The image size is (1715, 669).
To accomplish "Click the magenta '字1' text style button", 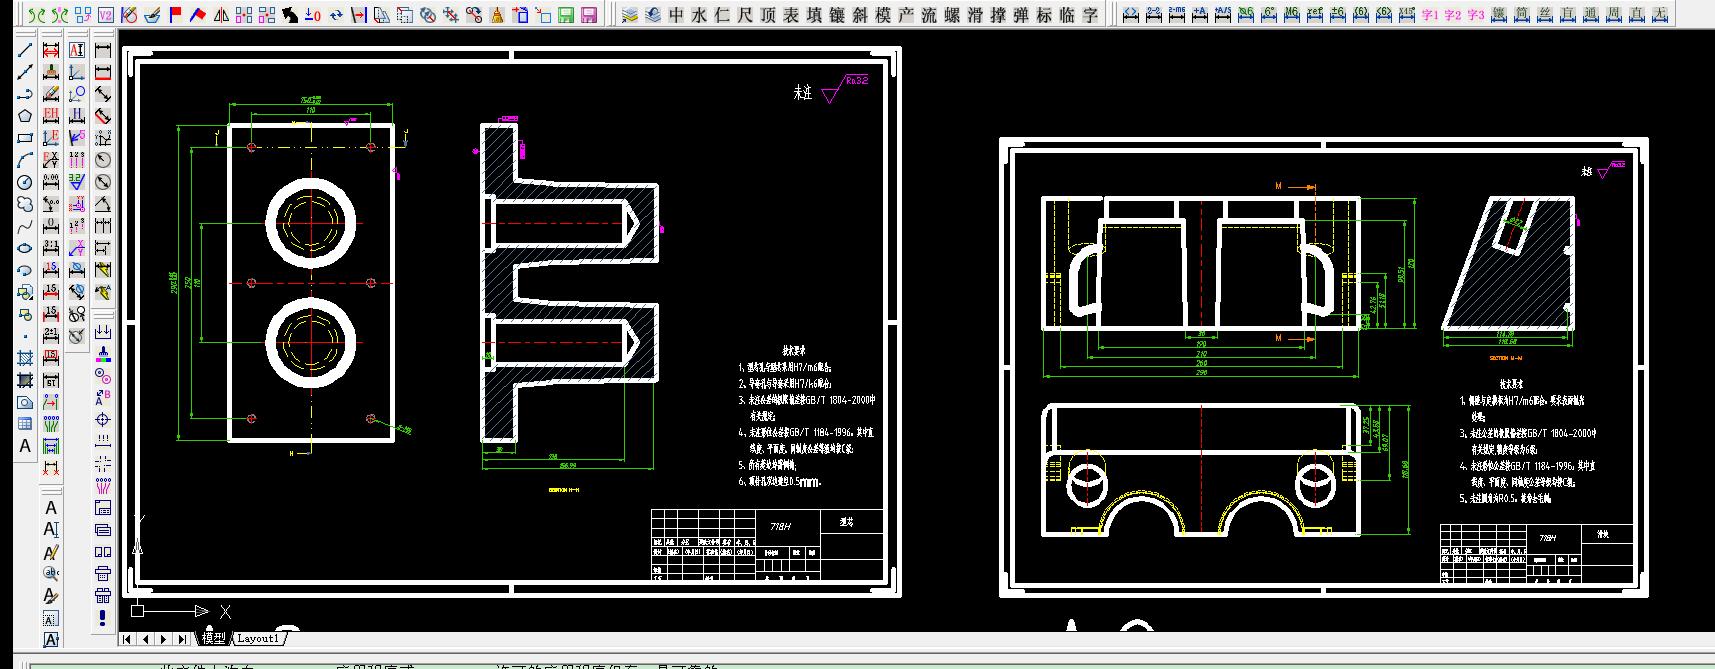I will point(1430,15).
